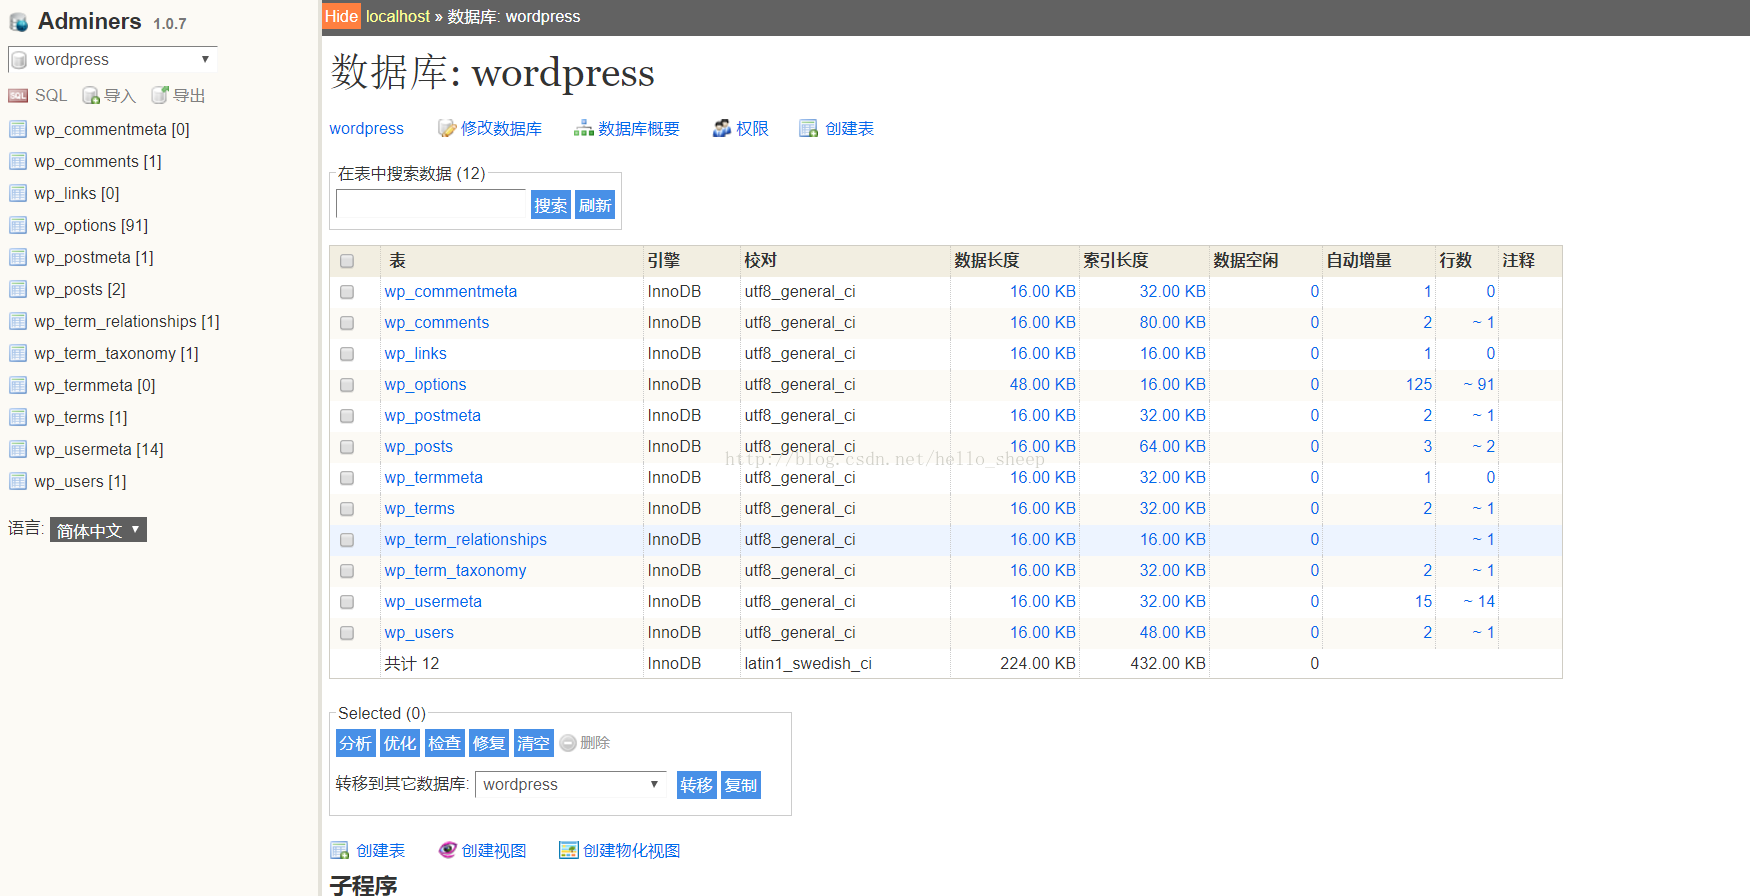Click table icon beside wp_posts in sidebar
Screen dimensions: 1750x896
18,289
